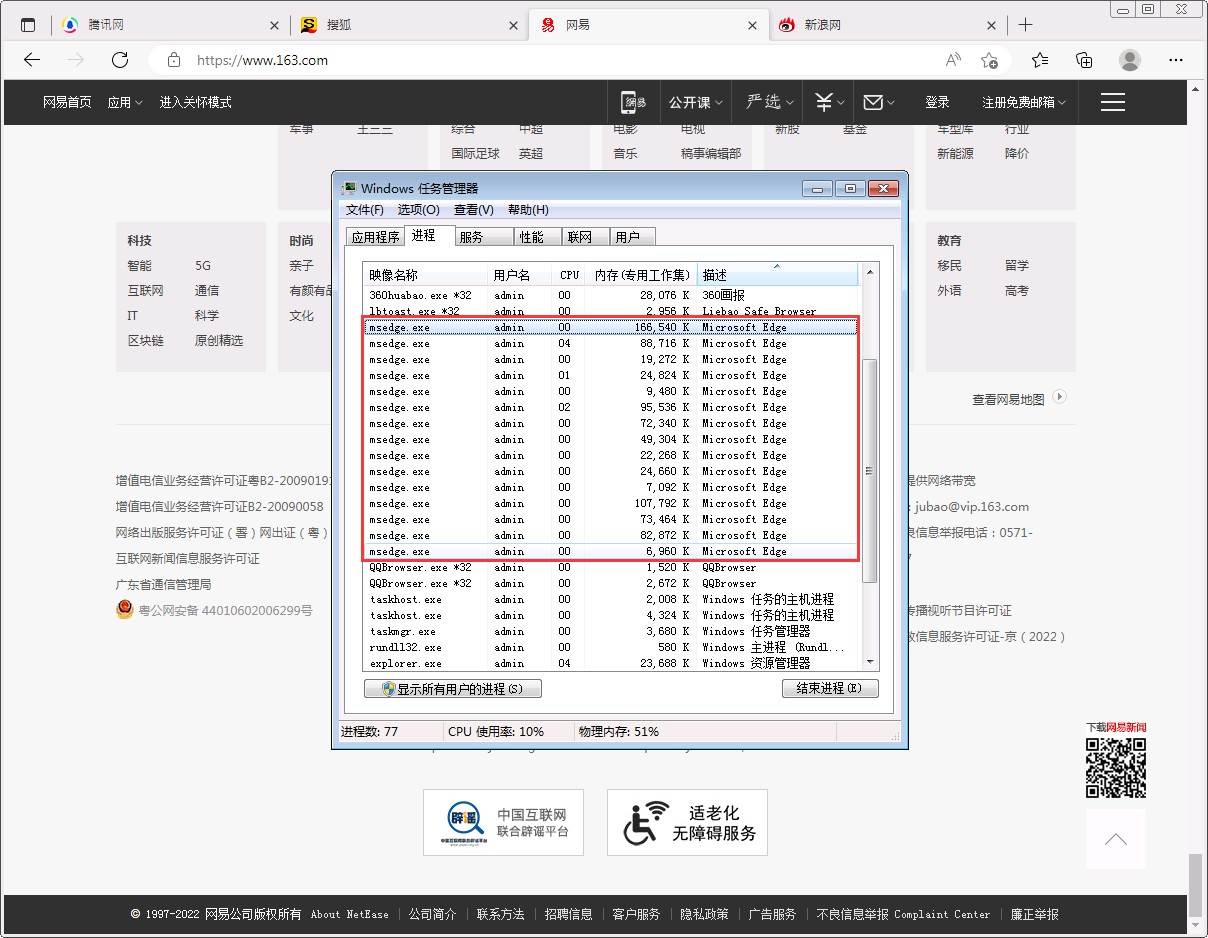This screenshot has height=938, width=1208.
Task: Open the 文件(F) menu in Task Manager
Action: [x=365, y=210]
